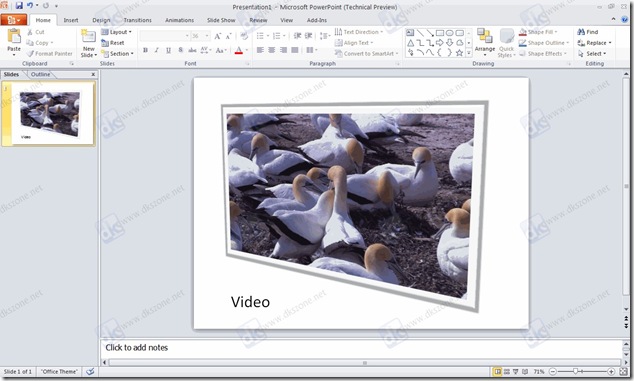Open the font color dropdown arrow
The width and height of the screenshot is (634, 381).
247,51
